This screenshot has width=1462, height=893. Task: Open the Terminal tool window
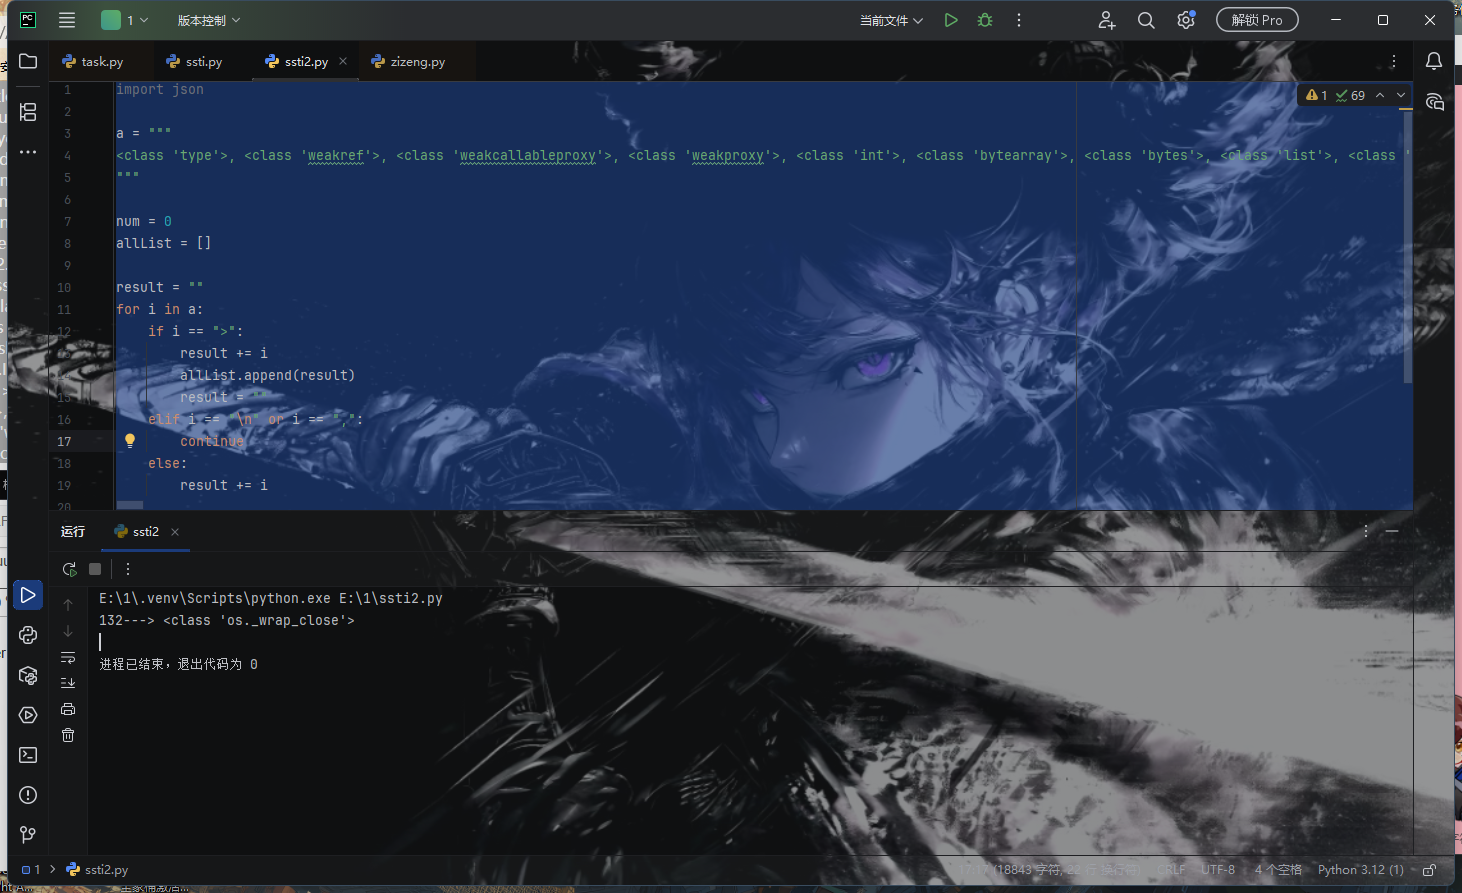[x=28, y=755]
